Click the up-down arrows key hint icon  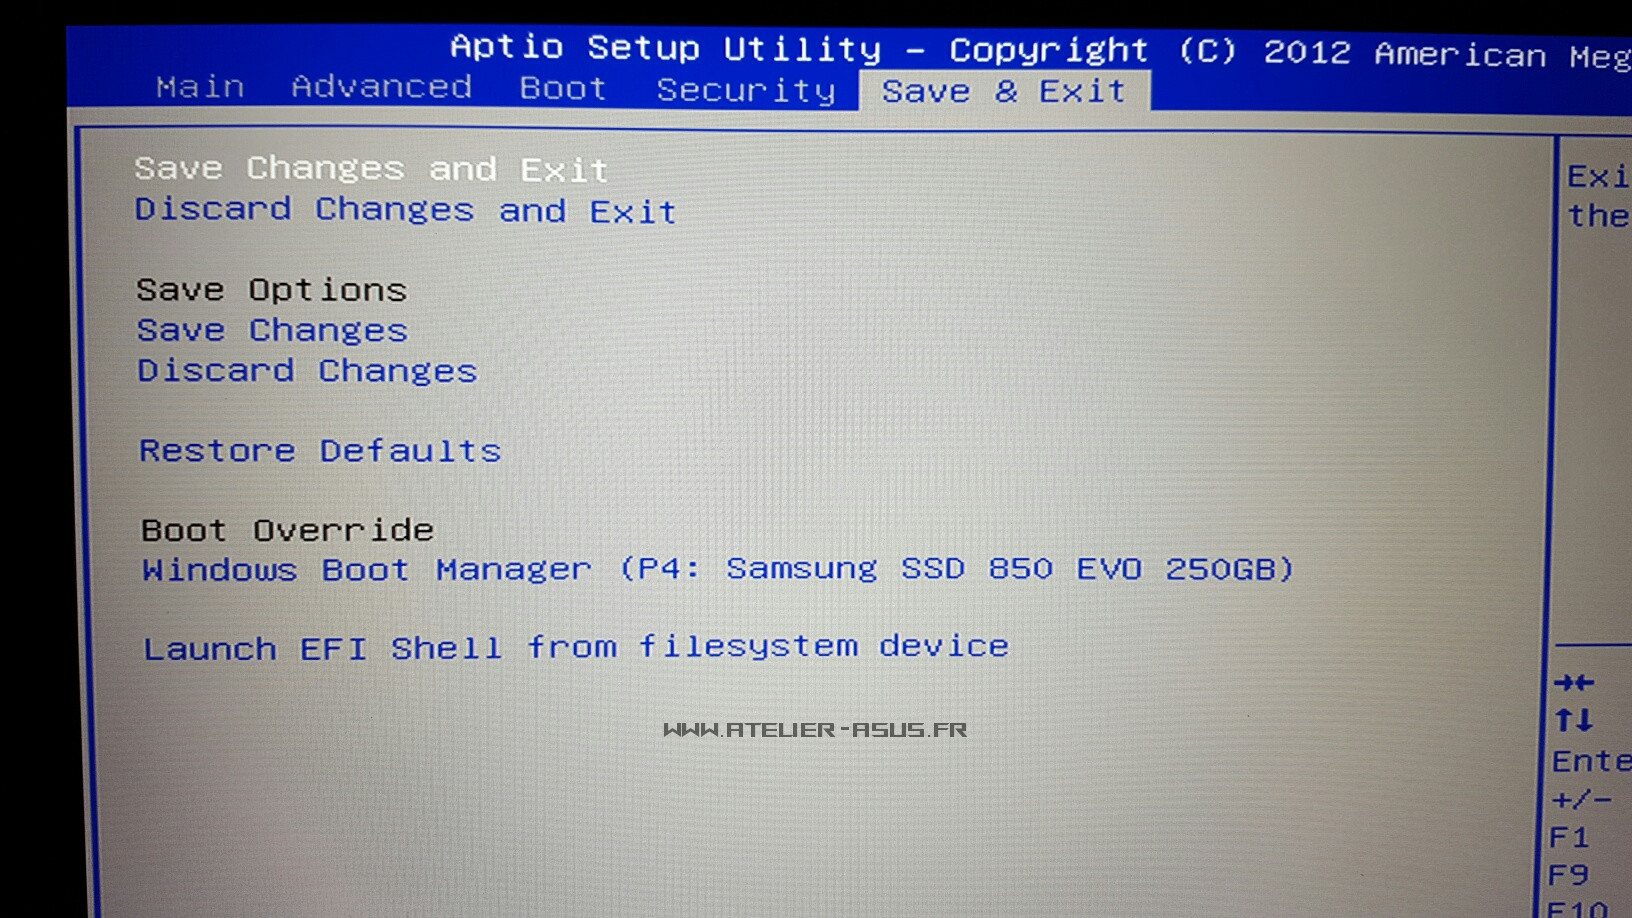pos(1573,720)
